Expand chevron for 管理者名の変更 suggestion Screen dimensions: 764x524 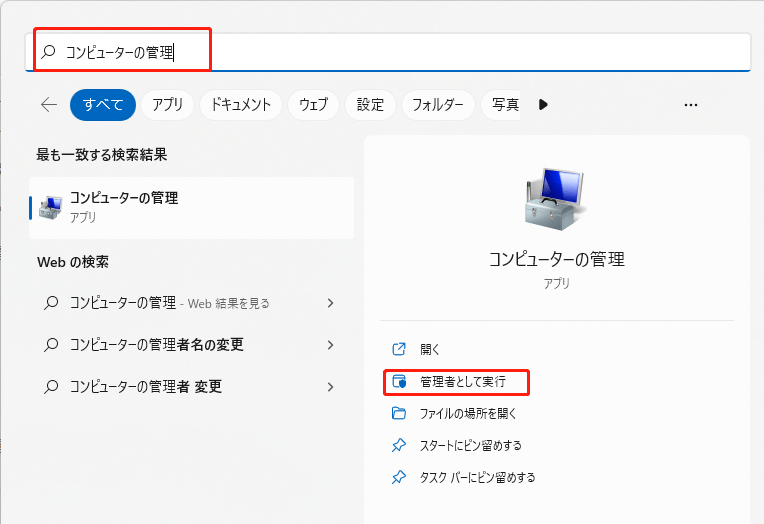point(330,345)
